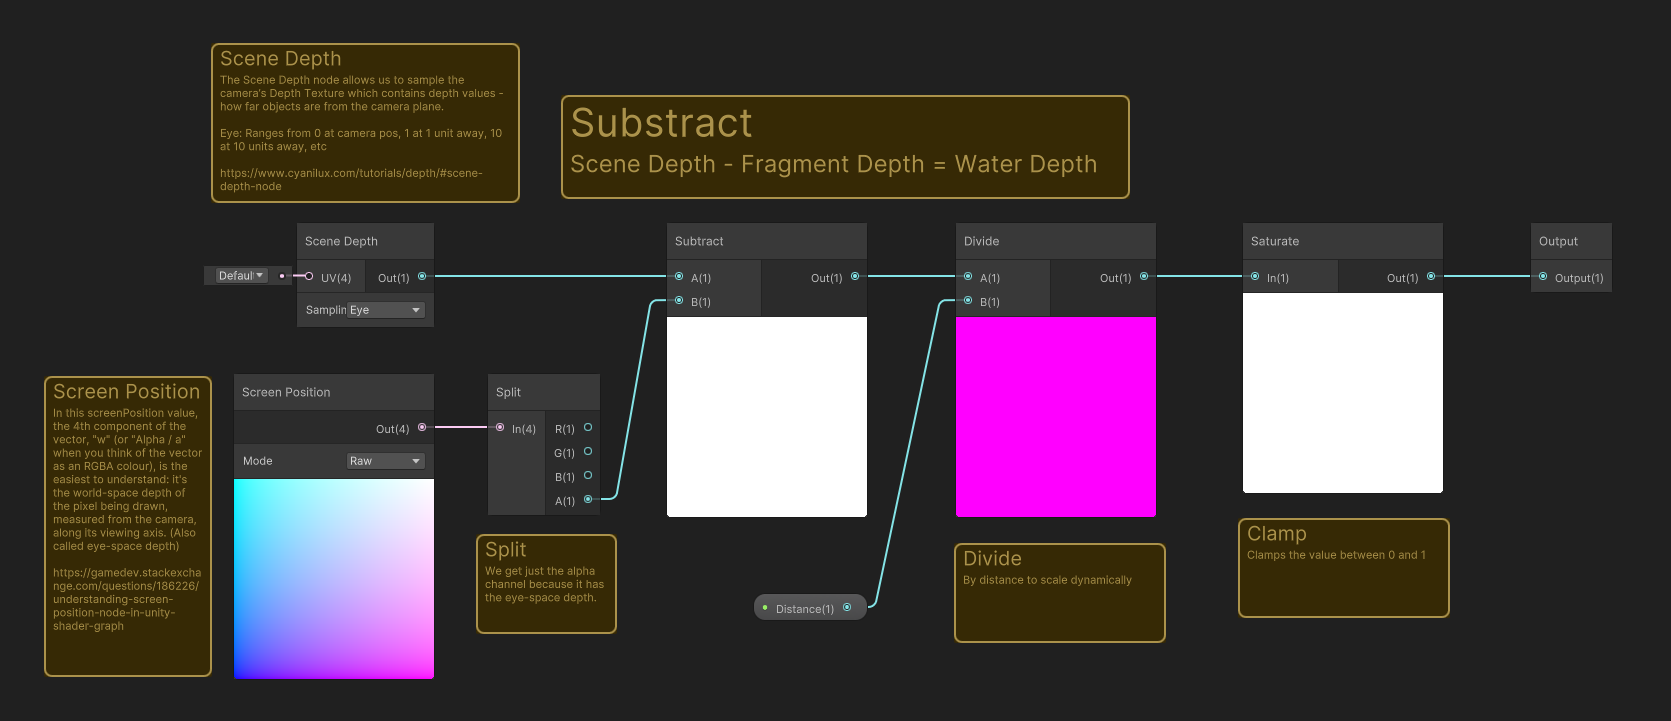
Task: Click the Saturate node white preview
Action: click(x=1343, y=393)
